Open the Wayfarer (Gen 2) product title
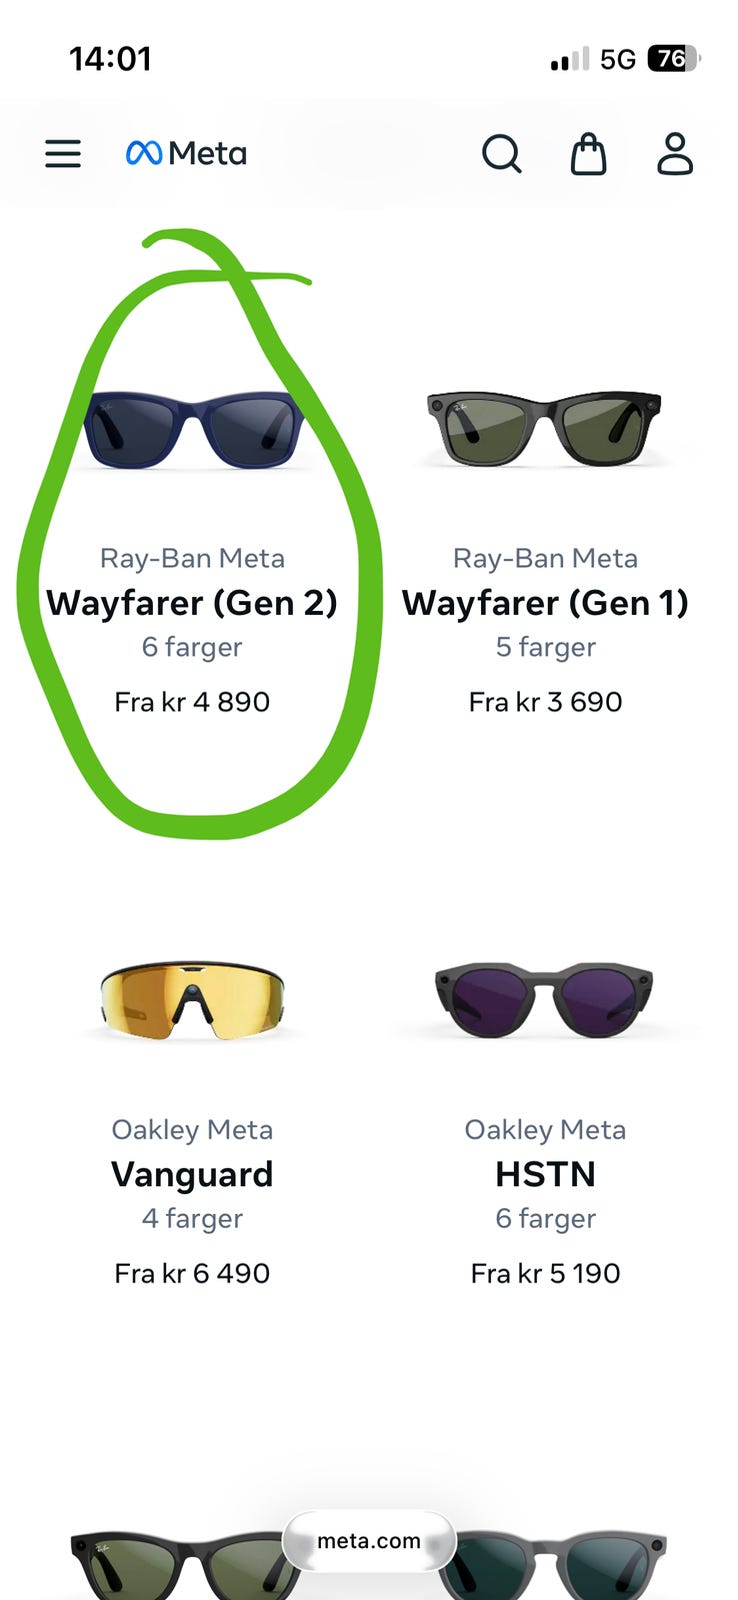This screenshot has width=738, height=1600. tap(192, 603)
